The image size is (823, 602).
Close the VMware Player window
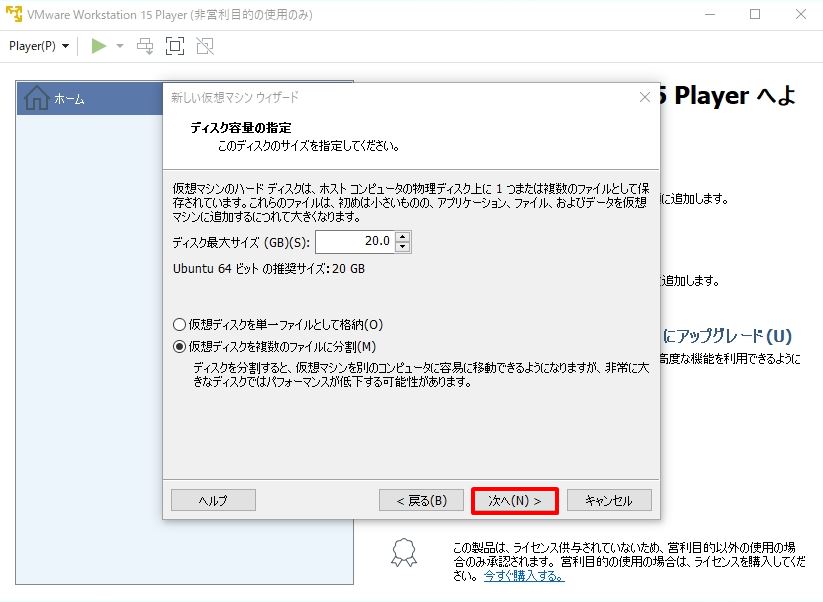[x=800, y=14]
